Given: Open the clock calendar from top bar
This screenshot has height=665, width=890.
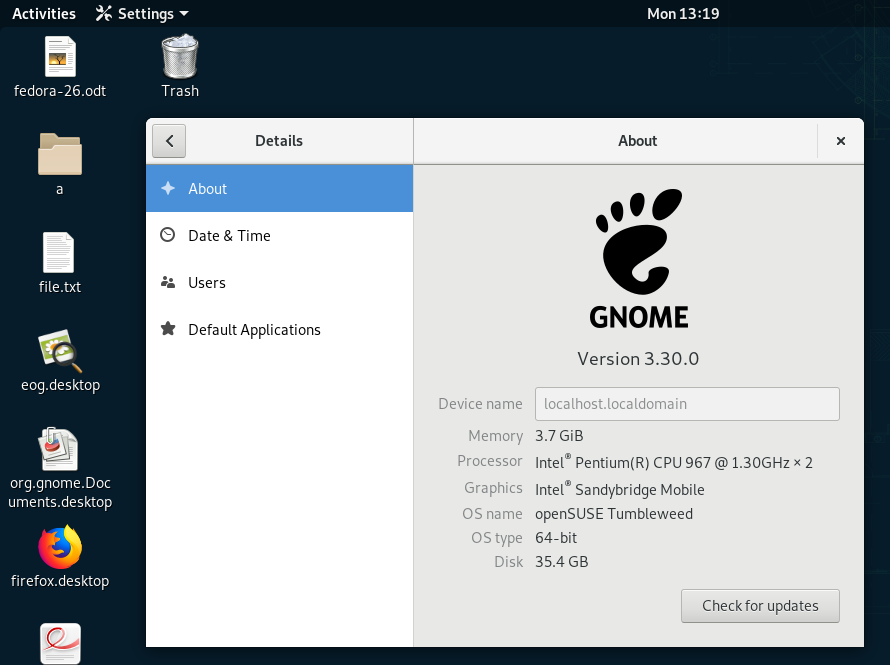Looking at the screenshot, I should point(683,13).
